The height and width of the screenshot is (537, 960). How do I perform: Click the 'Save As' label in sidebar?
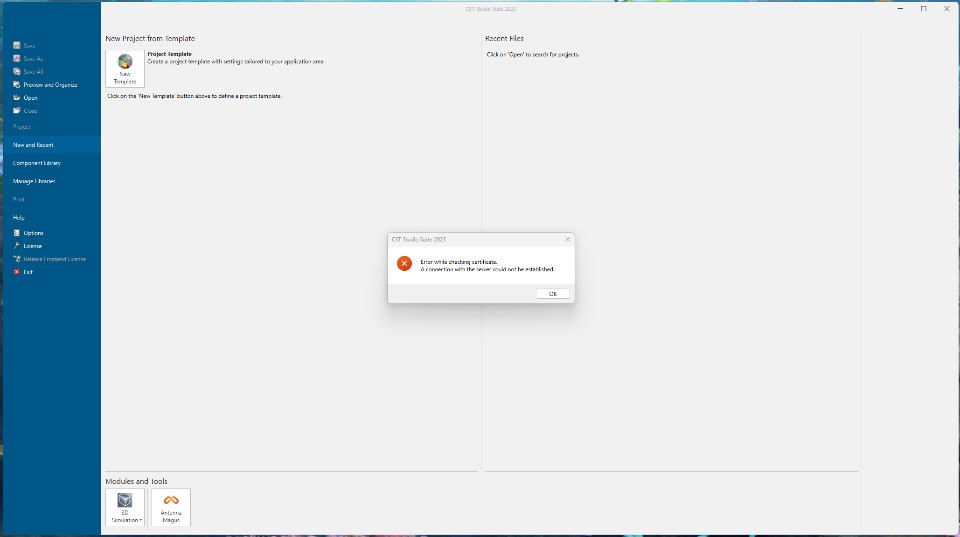click(x=33, y=59)
